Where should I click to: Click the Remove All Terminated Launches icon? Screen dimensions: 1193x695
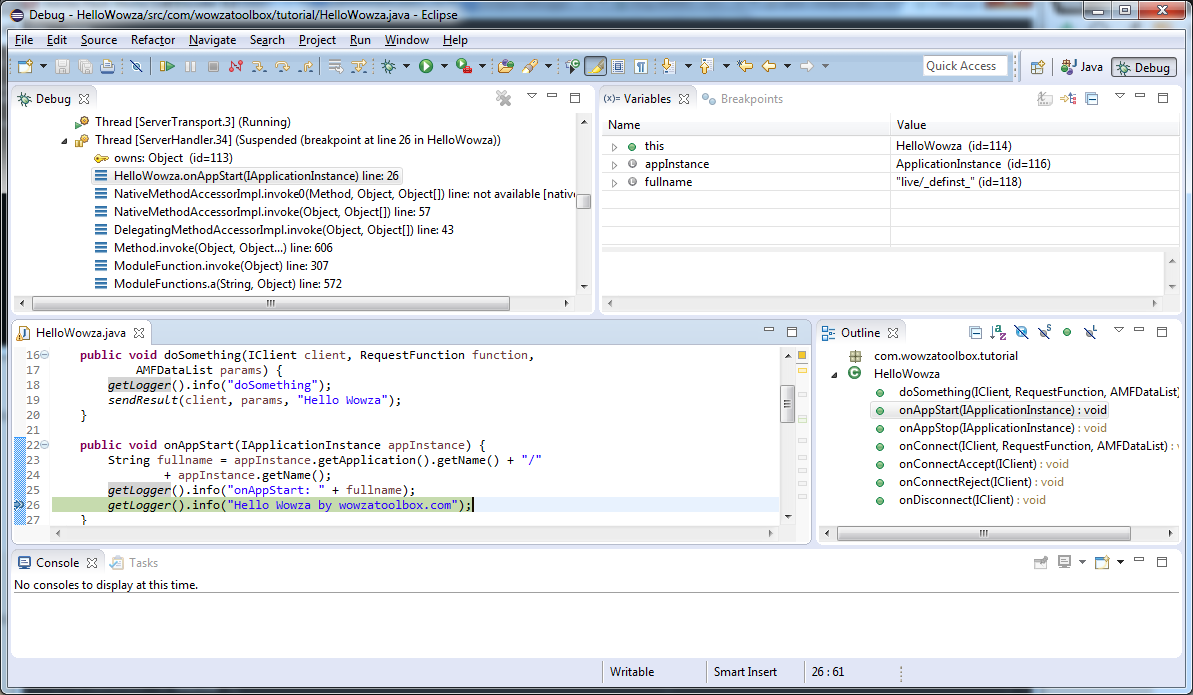(x=503, y=97)
